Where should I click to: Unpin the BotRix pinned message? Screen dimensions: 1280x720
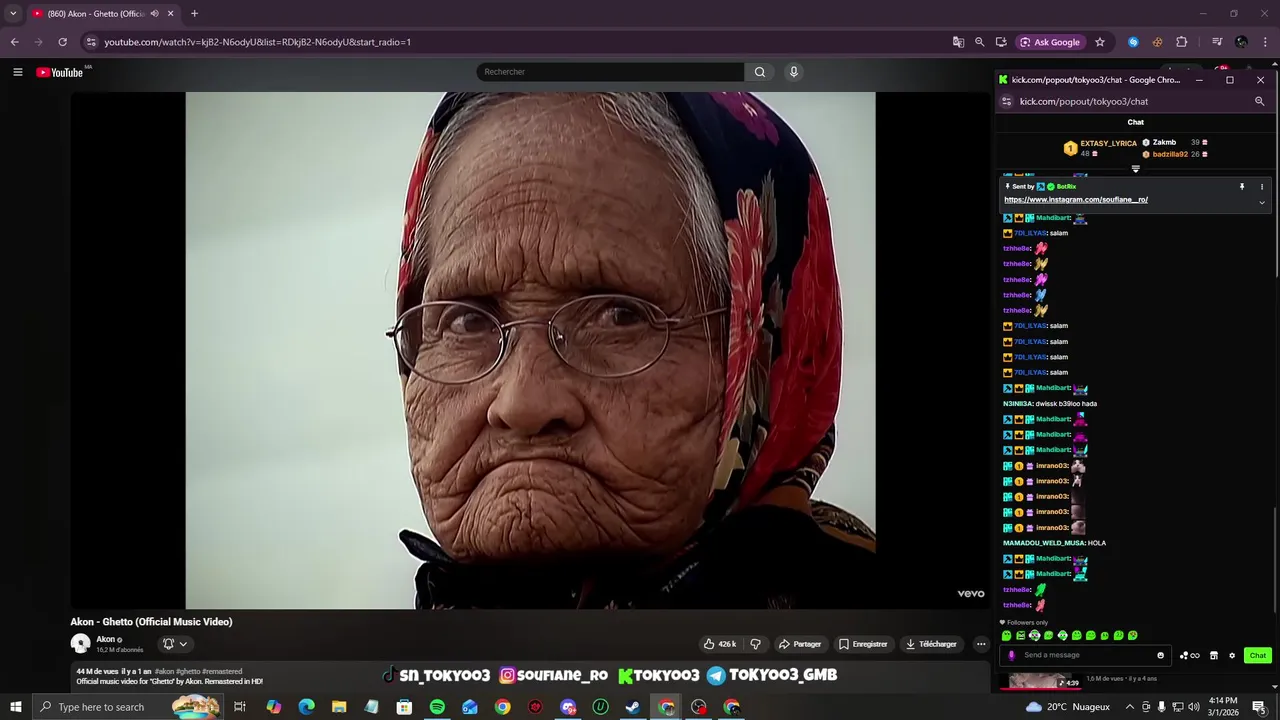point(1242,186)
